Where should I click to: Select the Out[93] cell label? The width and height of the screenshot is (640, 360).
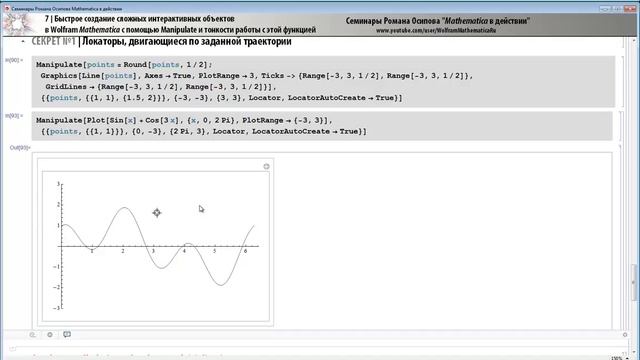[x=20, y=147]
